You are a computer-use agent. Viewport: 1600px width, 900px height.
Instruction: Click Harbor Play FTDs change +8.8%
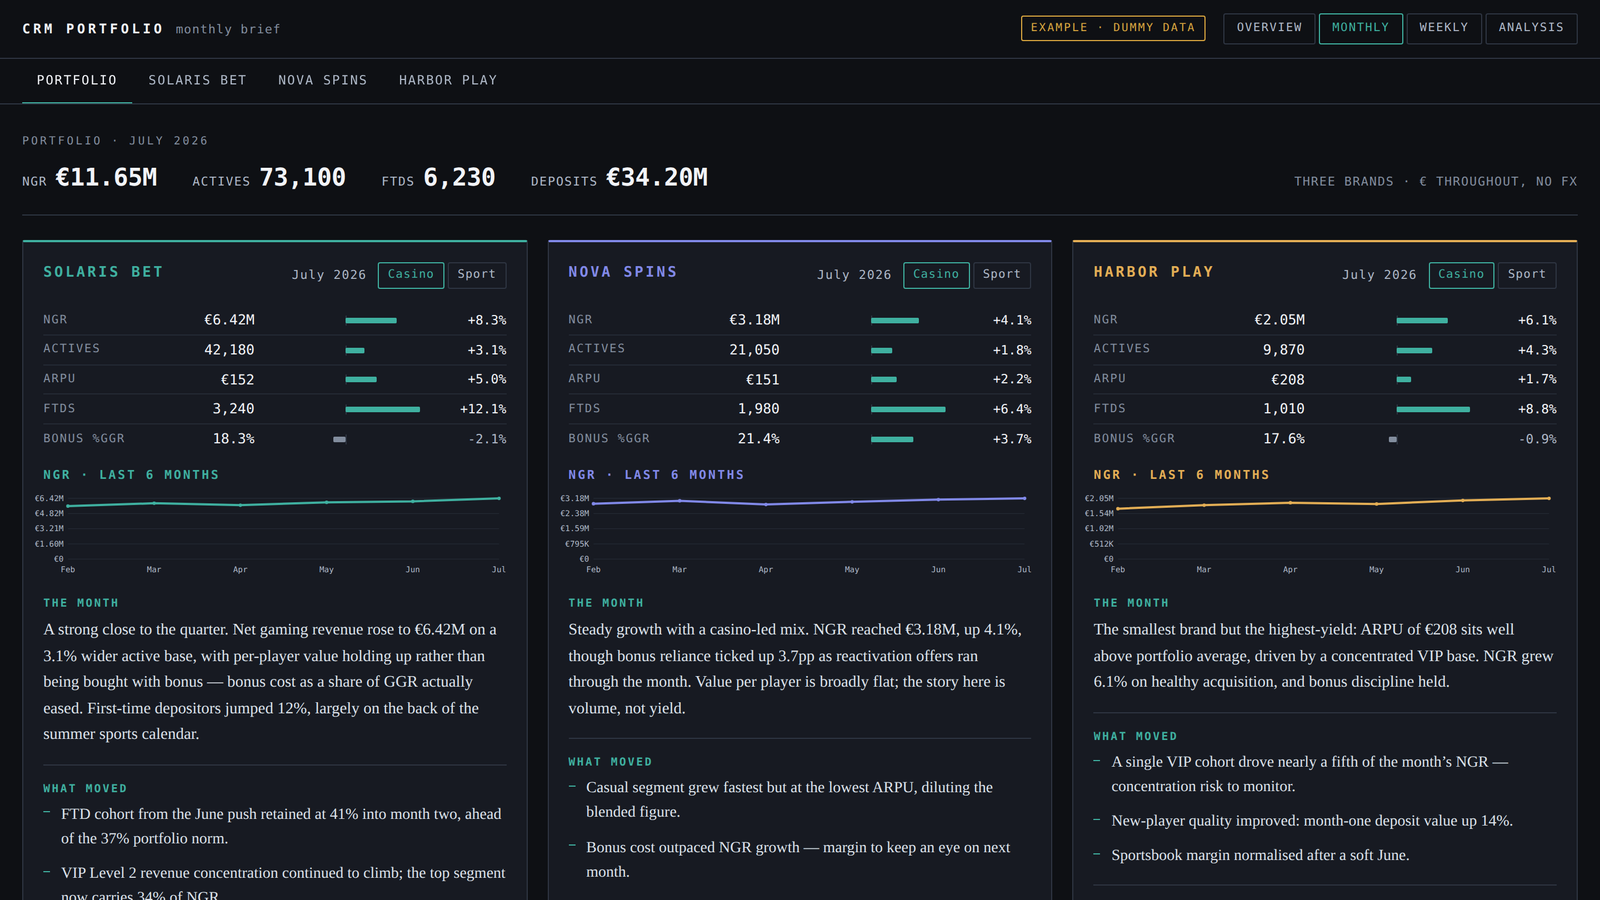tap(1537, 409)
